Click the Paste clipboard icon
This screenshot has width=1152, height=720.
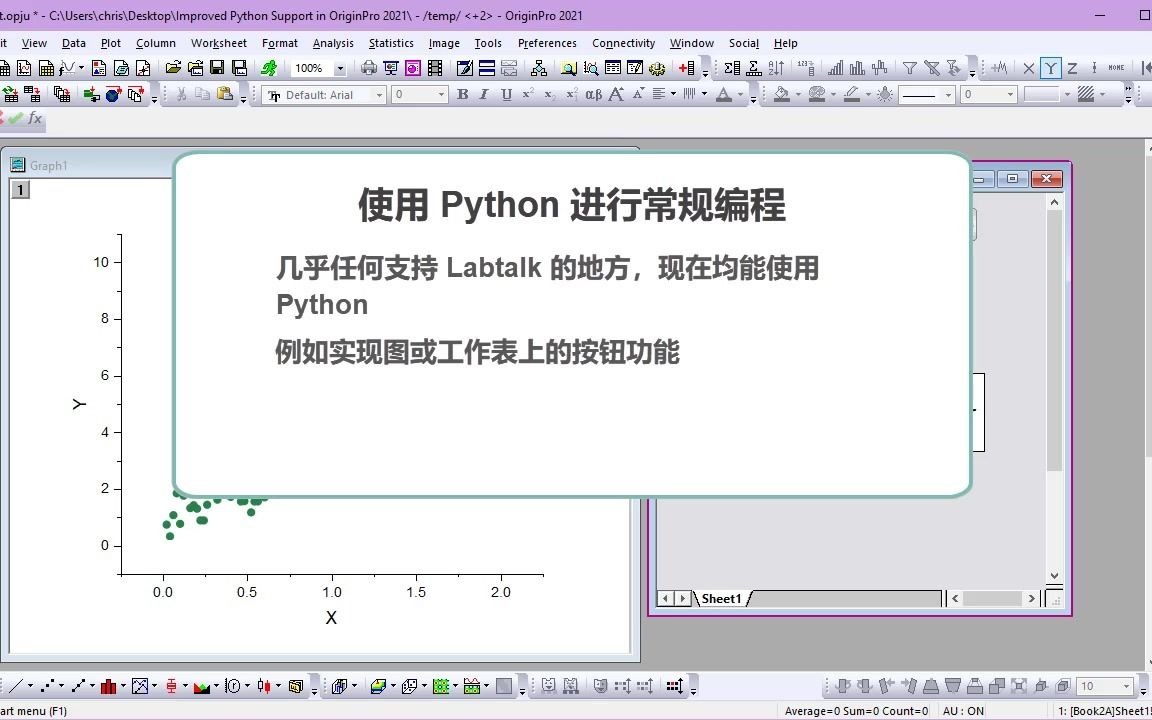pos(224,94)
